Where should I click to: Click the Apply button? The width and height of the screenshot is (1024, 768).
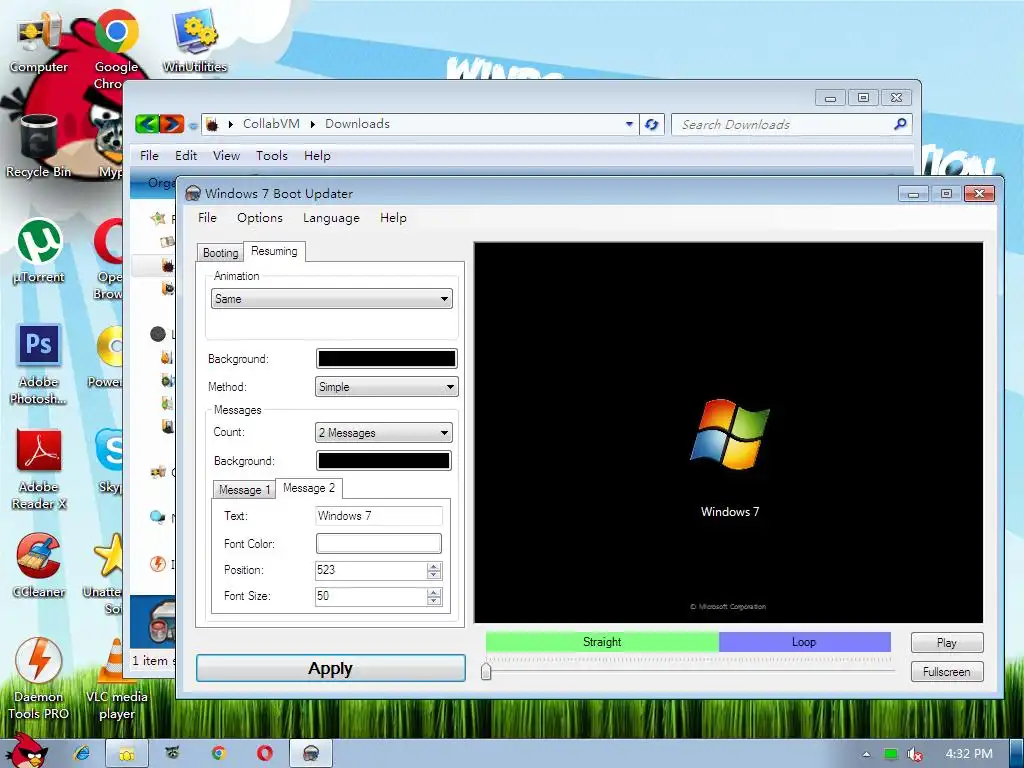330,668
